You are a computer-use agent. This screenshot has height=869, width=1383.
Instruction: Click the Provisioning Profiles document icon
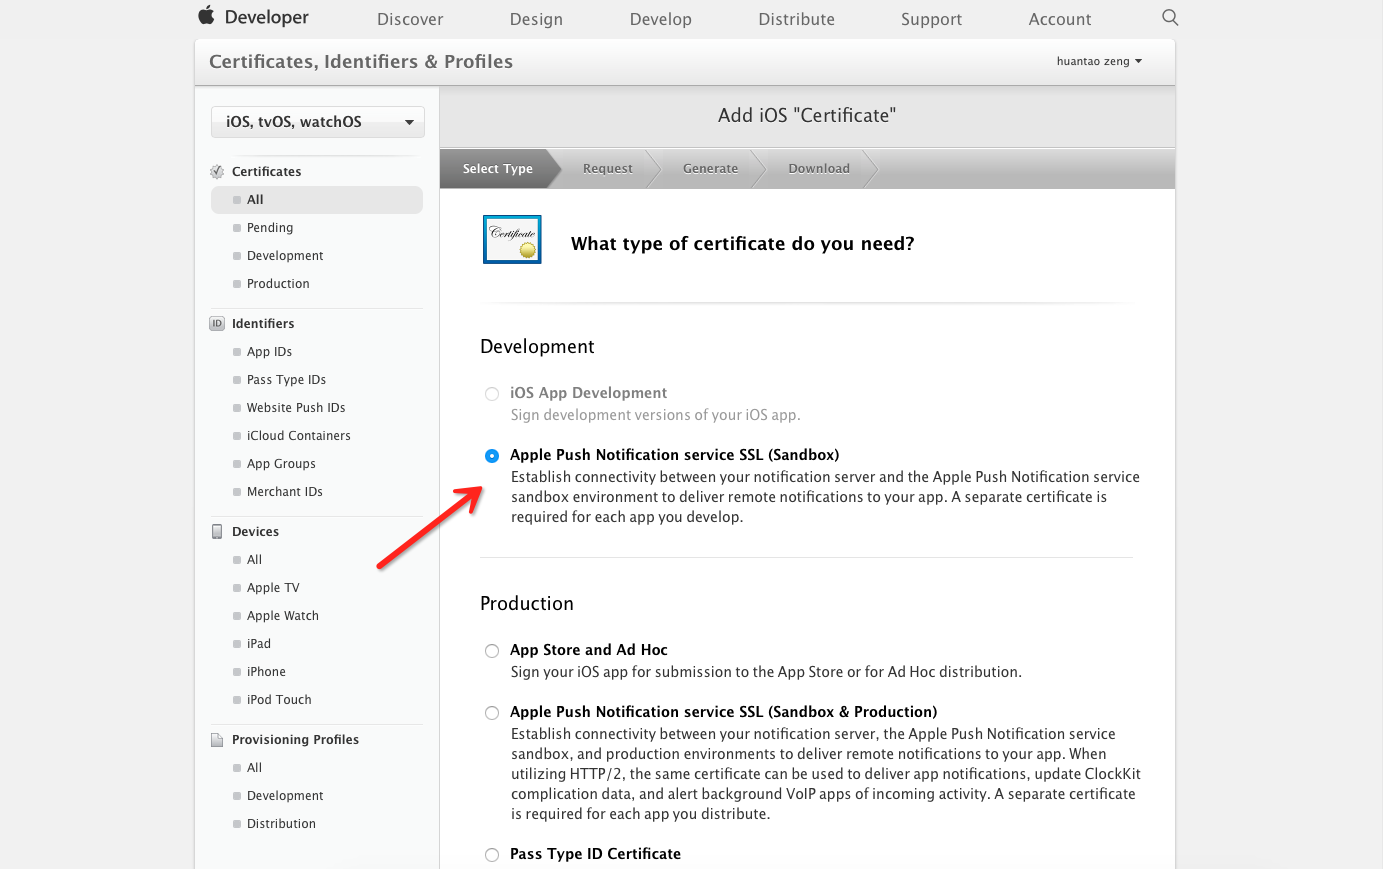click(217, 740)
